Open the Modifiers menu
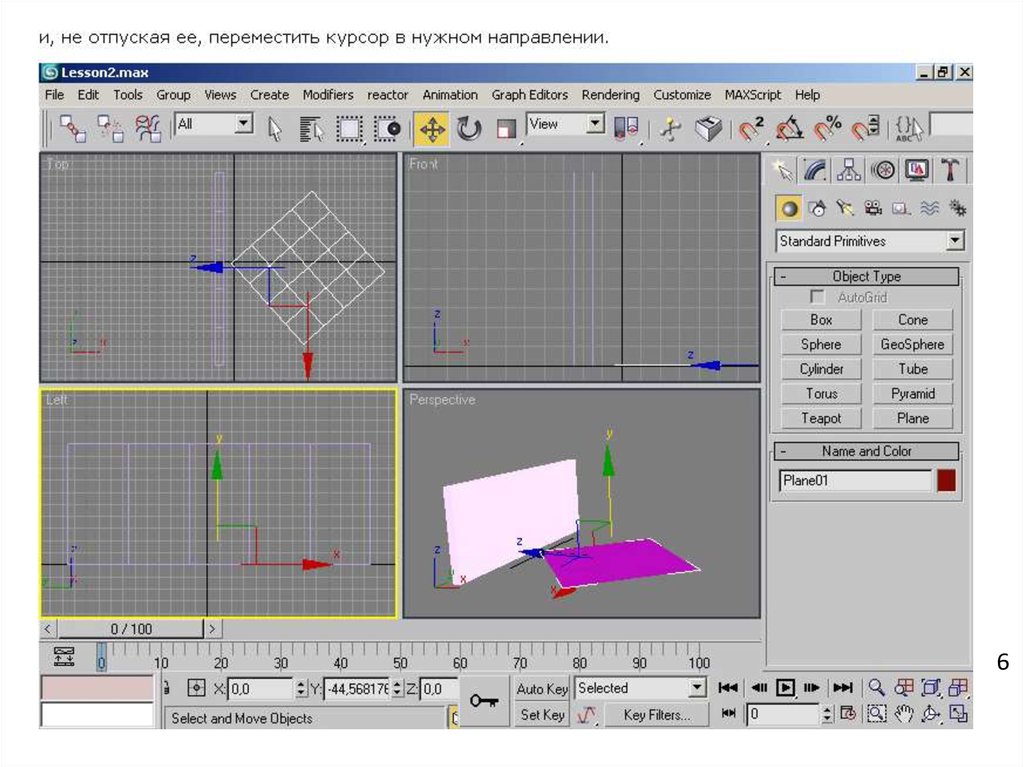1024x767 pixels. coord(327,95)
